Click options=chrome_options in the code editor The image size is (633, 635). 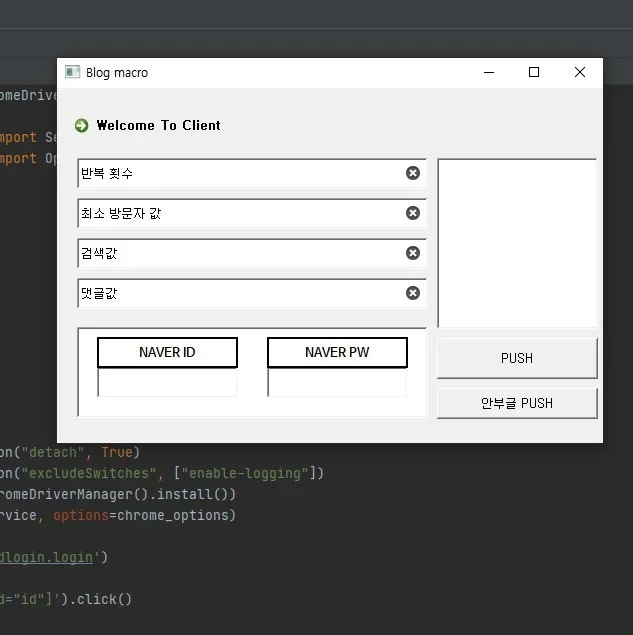[x=141, y=516]
